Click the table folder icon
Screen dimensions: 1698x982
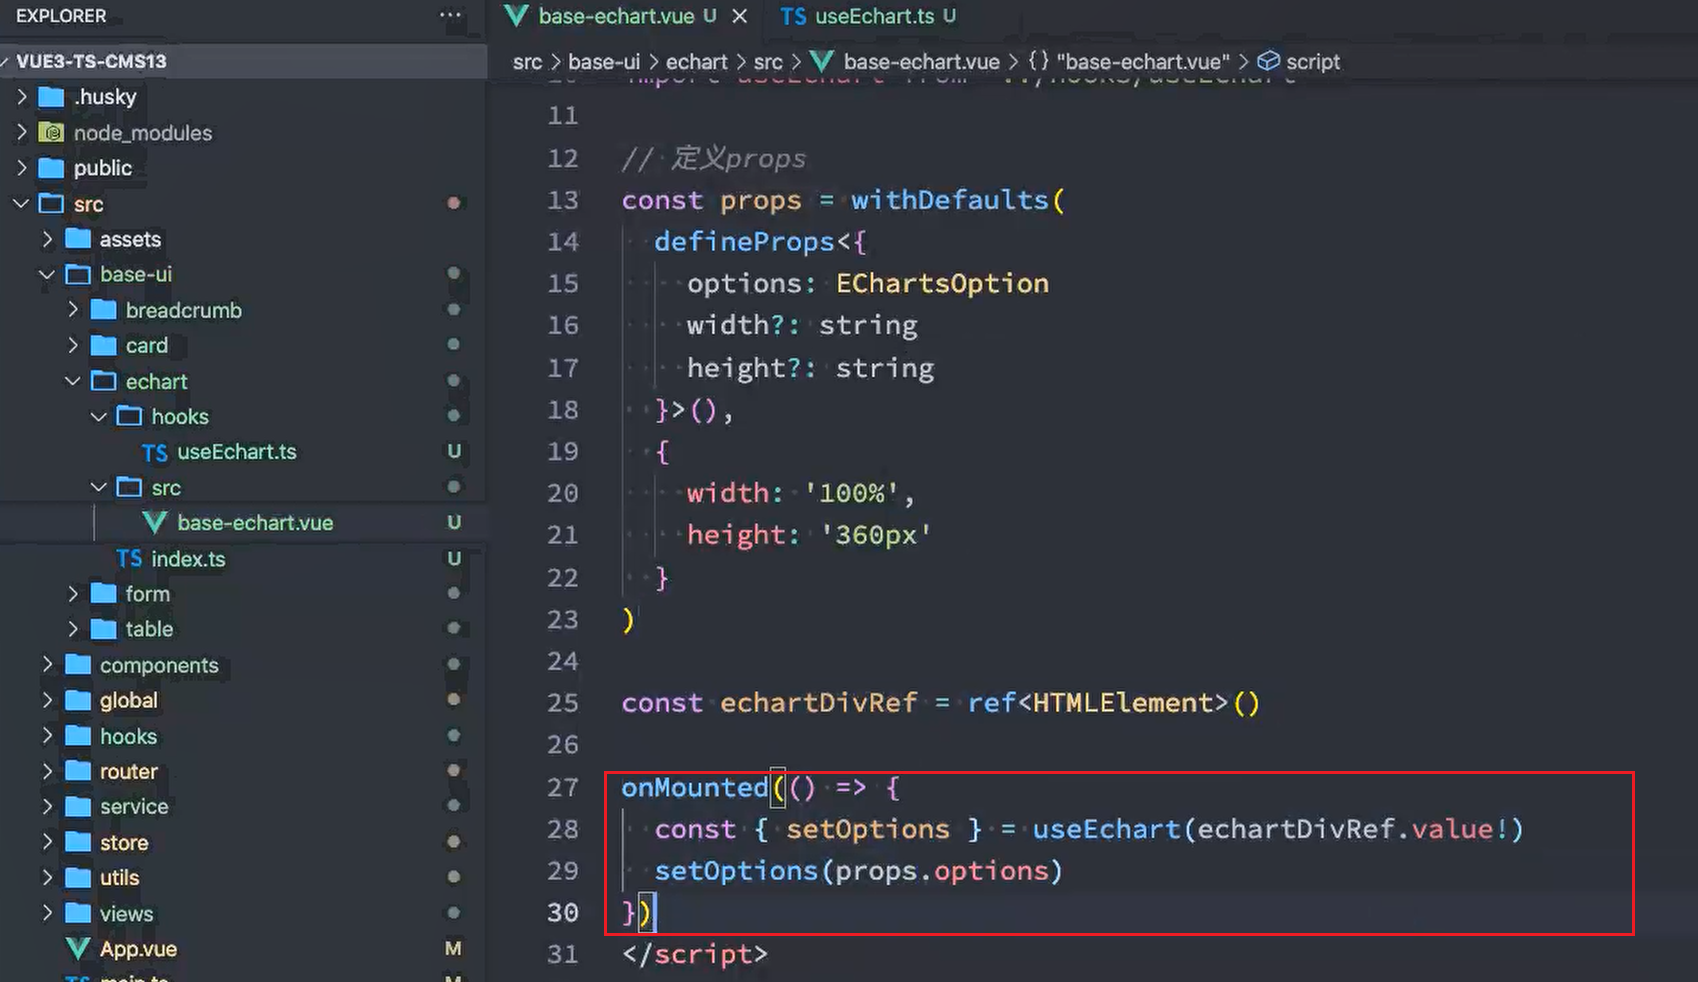[104, 629]
